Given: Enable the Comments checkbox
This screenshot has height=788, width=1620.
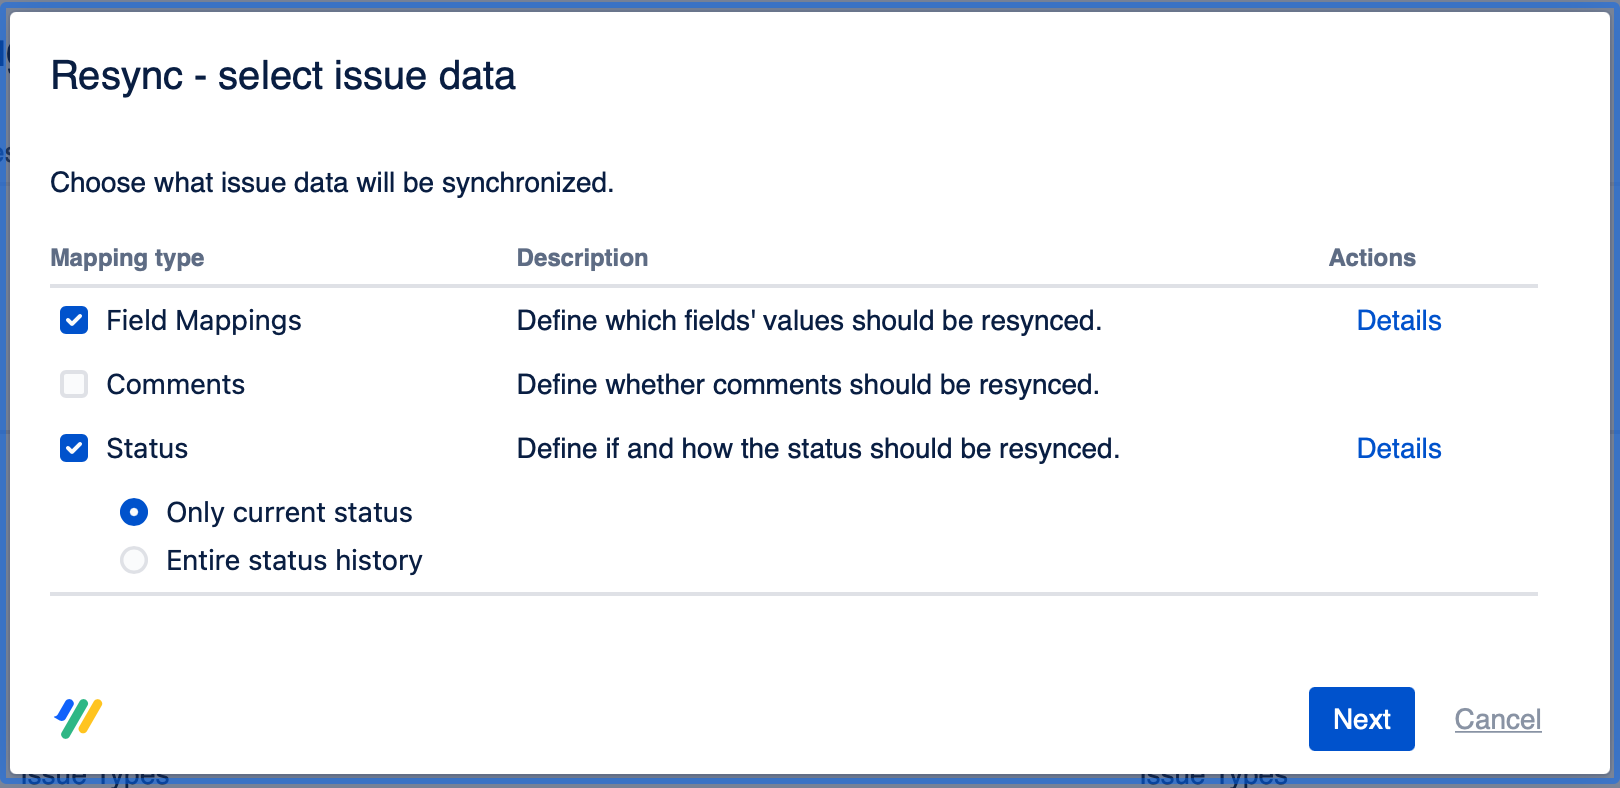Looking at the screenshot, I should 74,384.
